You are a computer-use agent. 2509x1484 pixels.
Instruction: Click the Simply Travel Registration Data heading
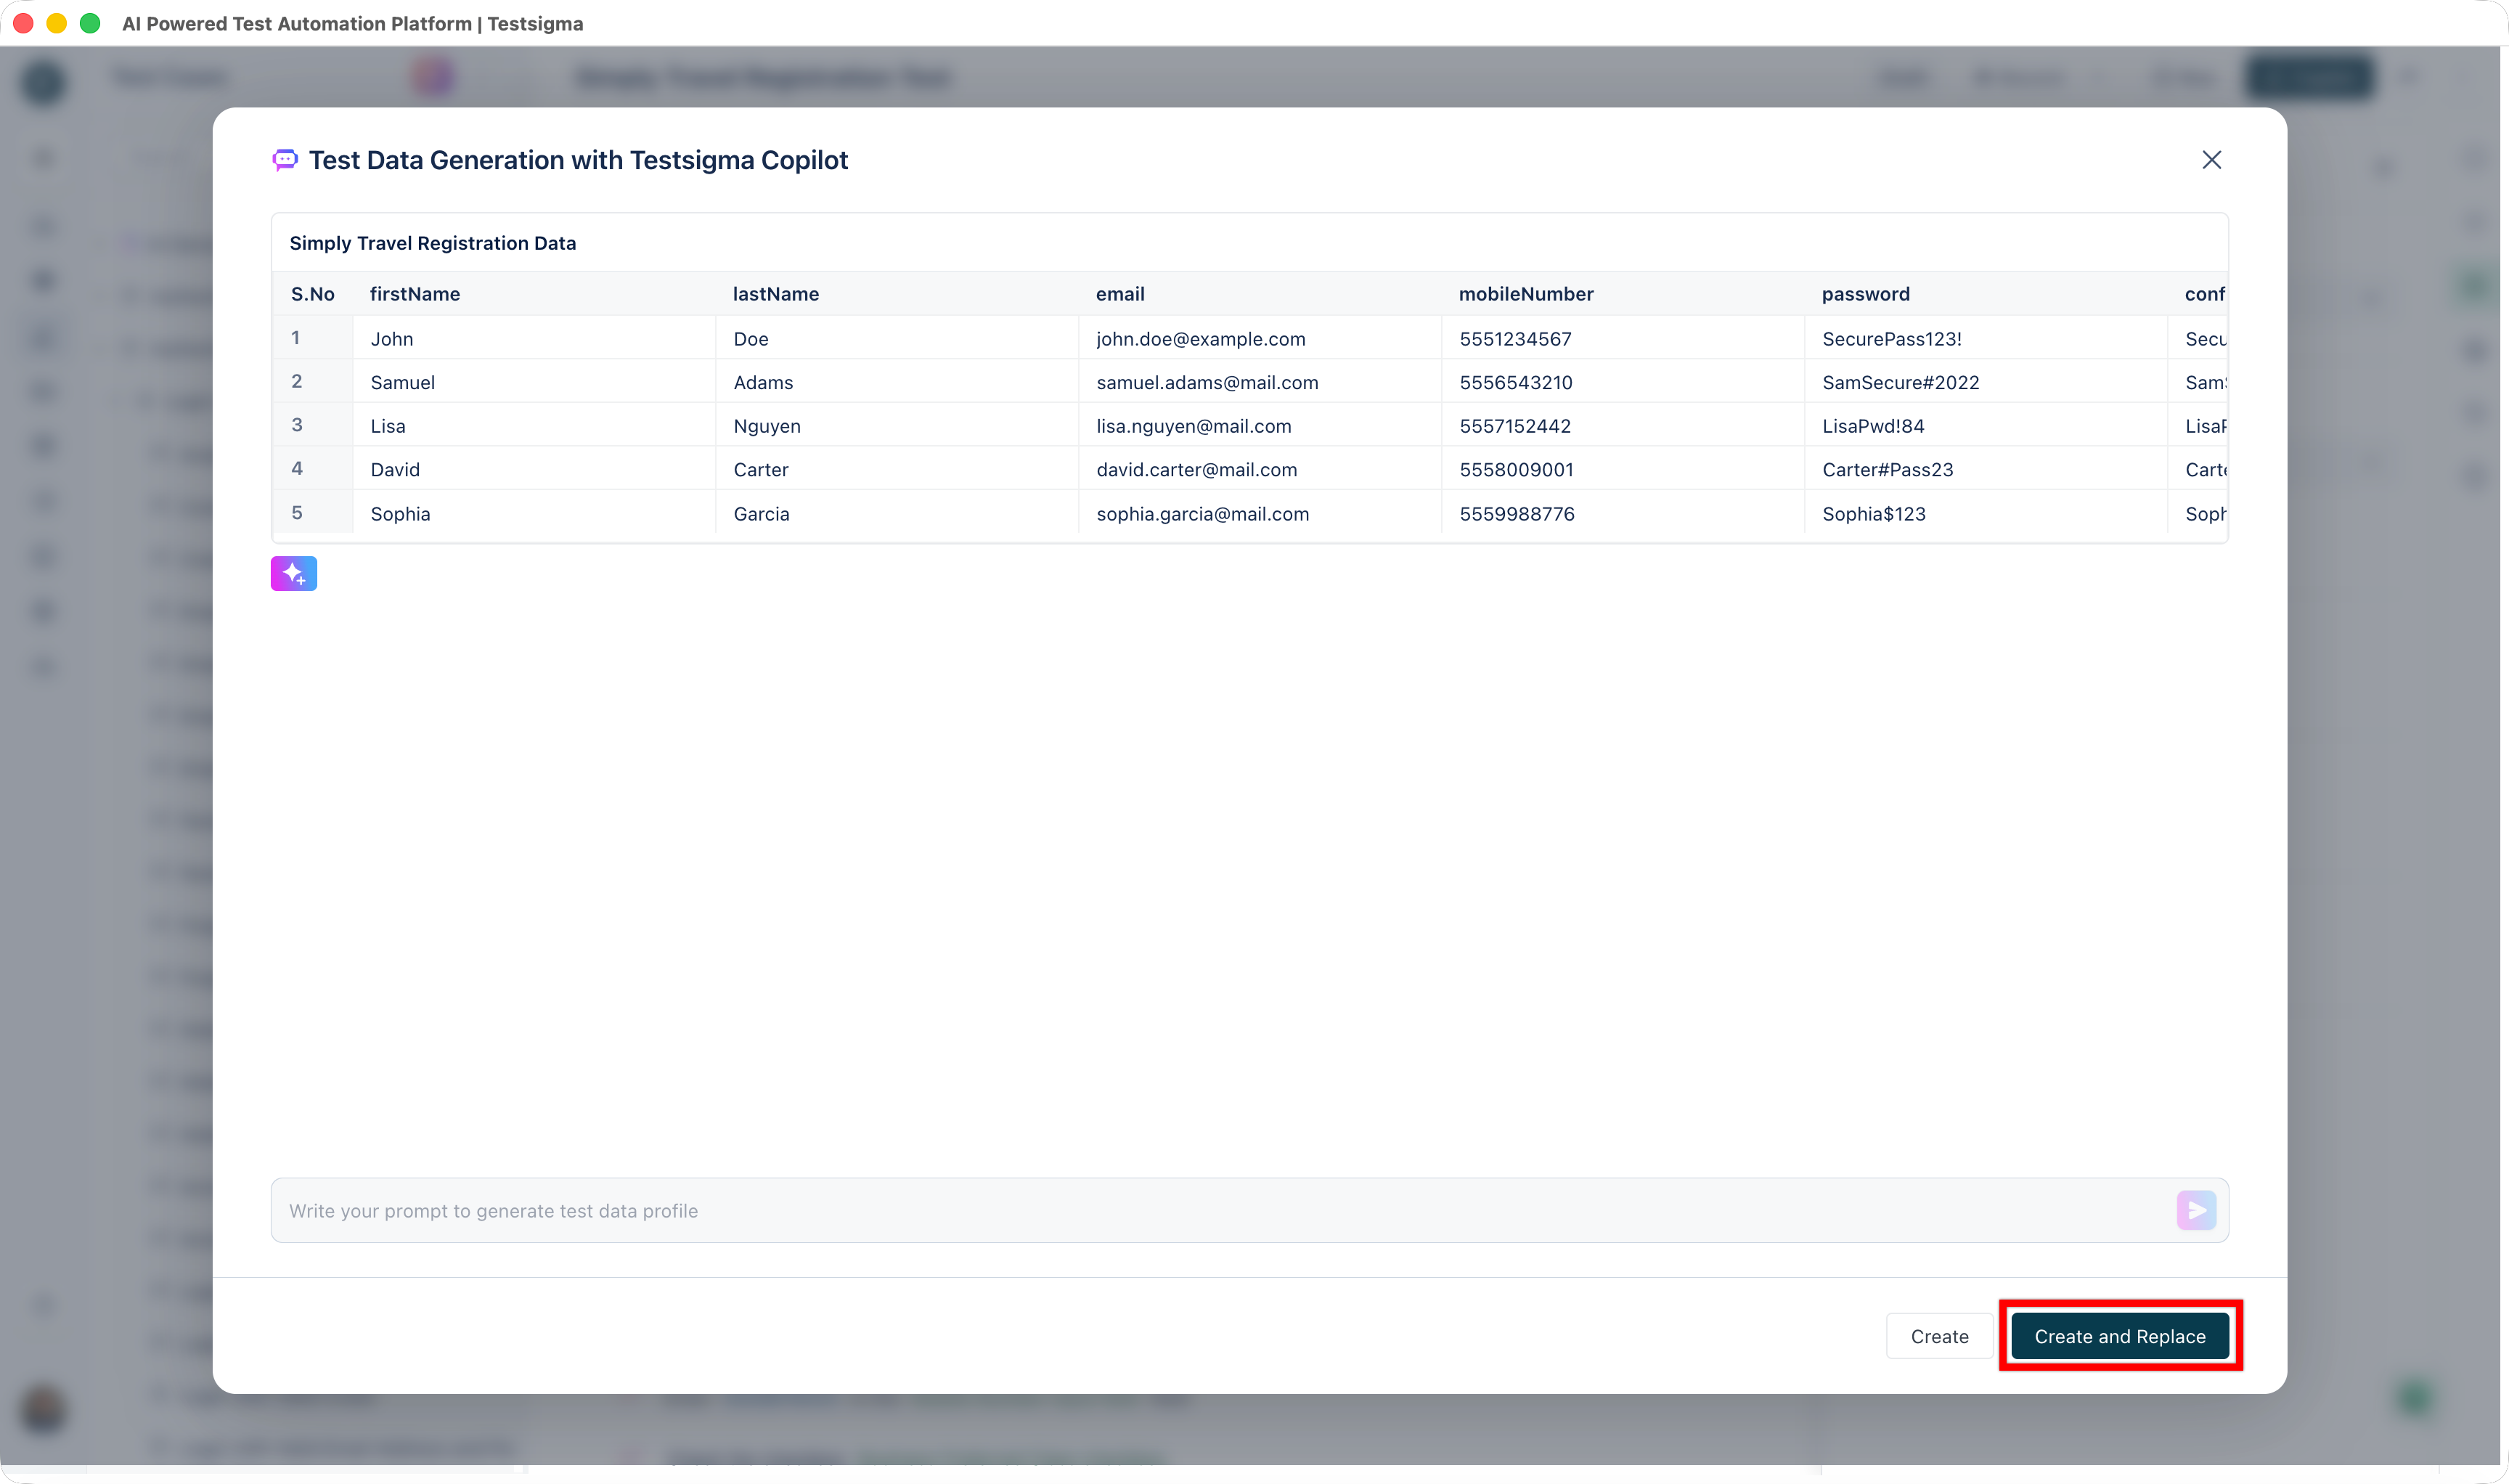point(433,243)
